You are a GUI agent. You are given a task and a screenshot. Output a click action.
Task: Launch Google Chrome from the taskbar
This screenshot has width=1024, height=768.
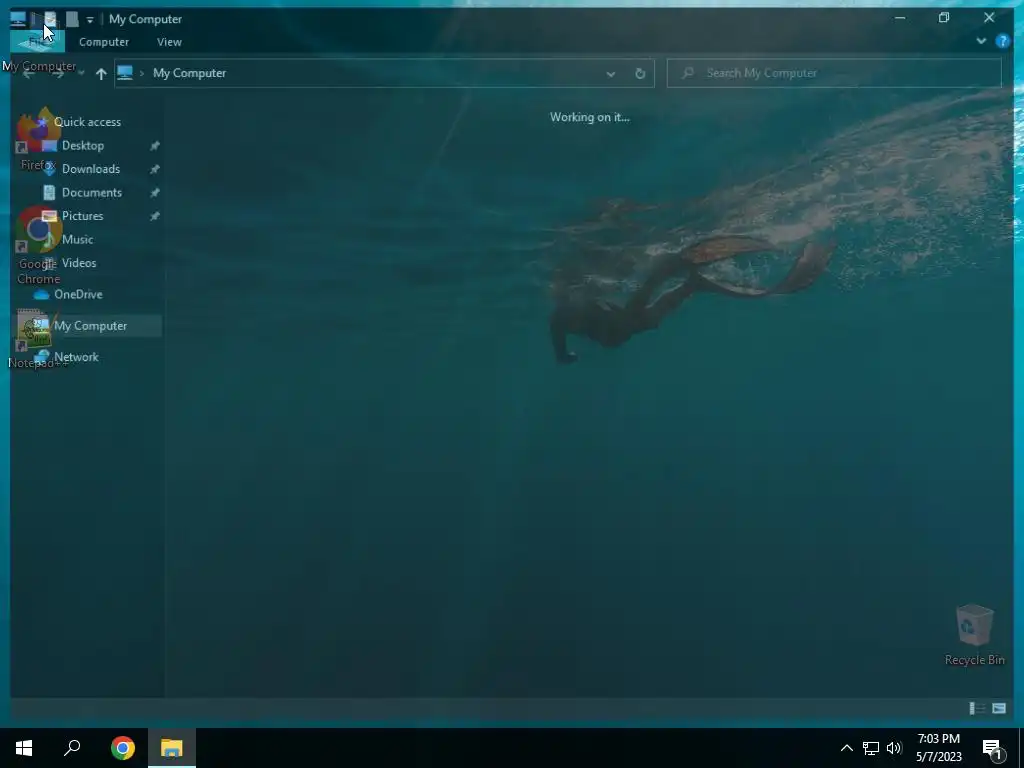click(123, 748)
